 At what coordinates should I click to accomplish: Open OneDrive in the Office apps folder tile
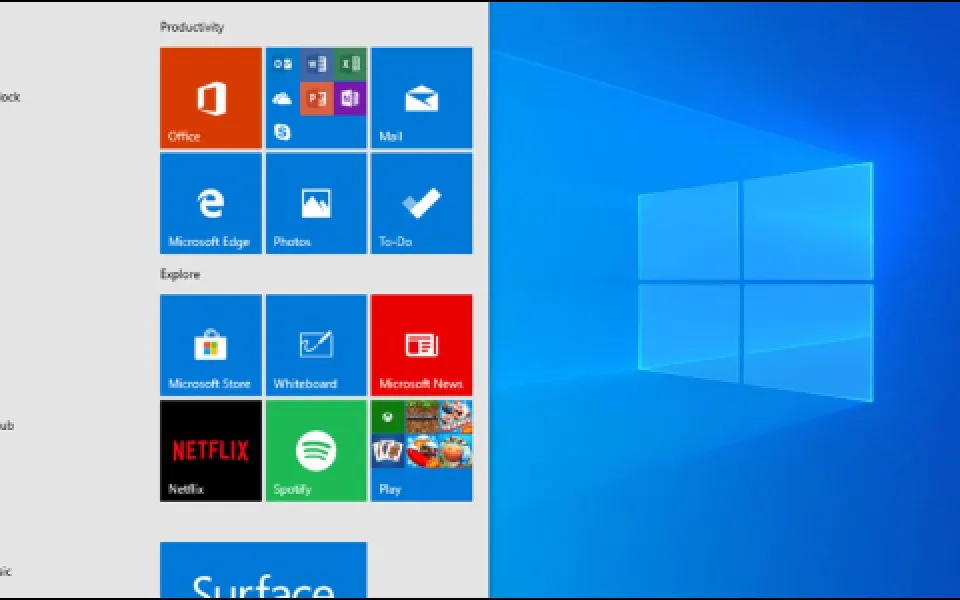(x=282, y=98)
